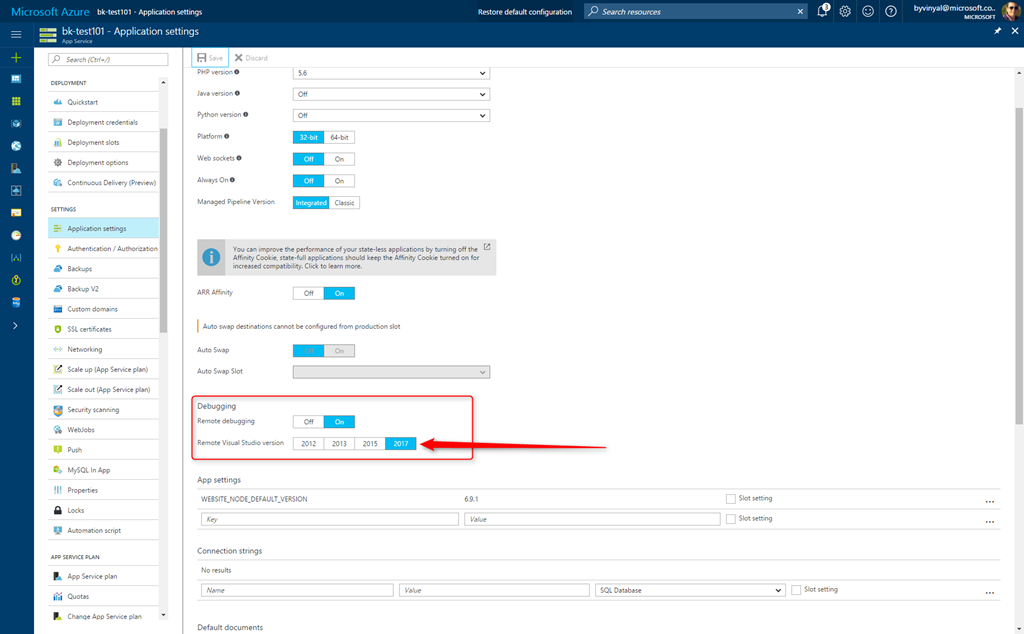Click the sidebar scroll down arrow

163,615
